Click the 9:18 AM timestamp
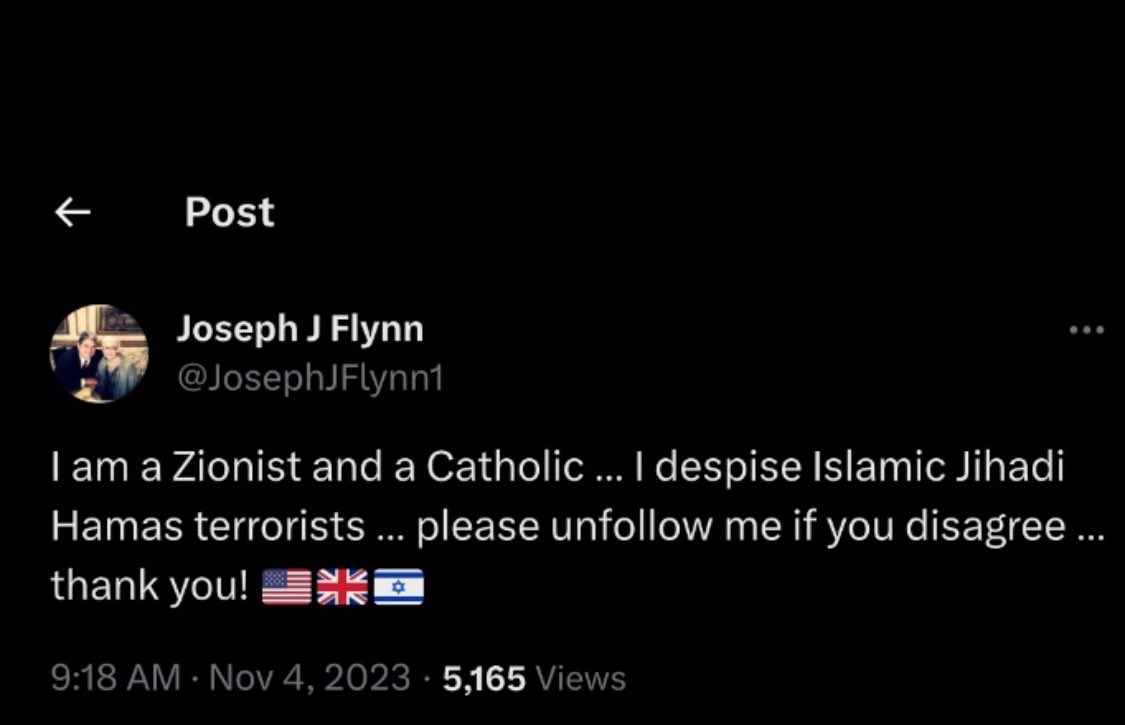 point(116,679)
